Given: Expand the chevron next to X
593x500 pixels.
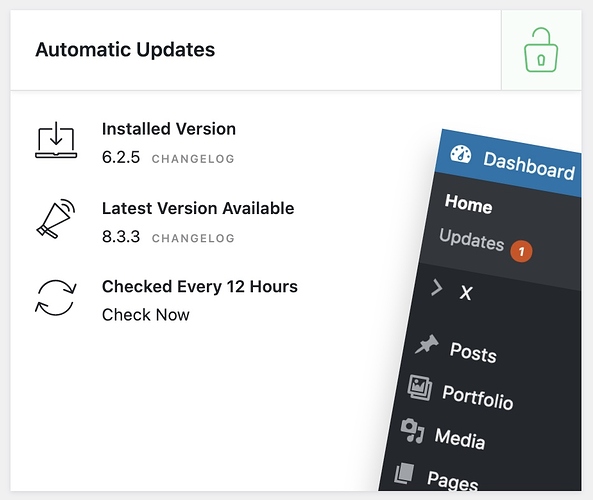Looking at the screenshot, I should (x=437, y=288).
